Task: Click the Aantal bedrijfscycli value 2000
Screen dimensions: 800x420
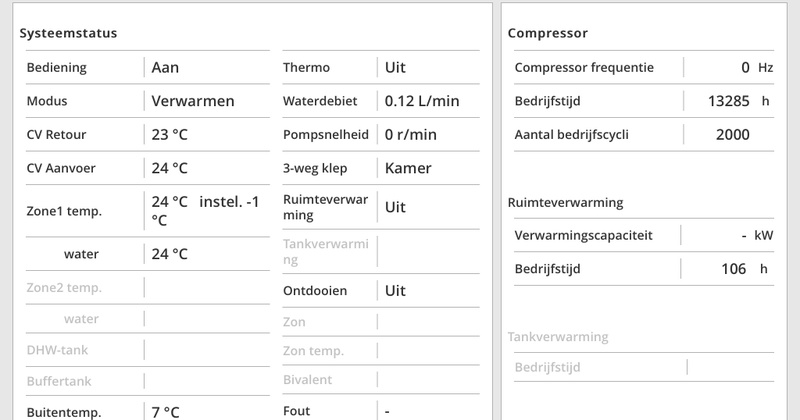Action: click(x=733, y=135)
